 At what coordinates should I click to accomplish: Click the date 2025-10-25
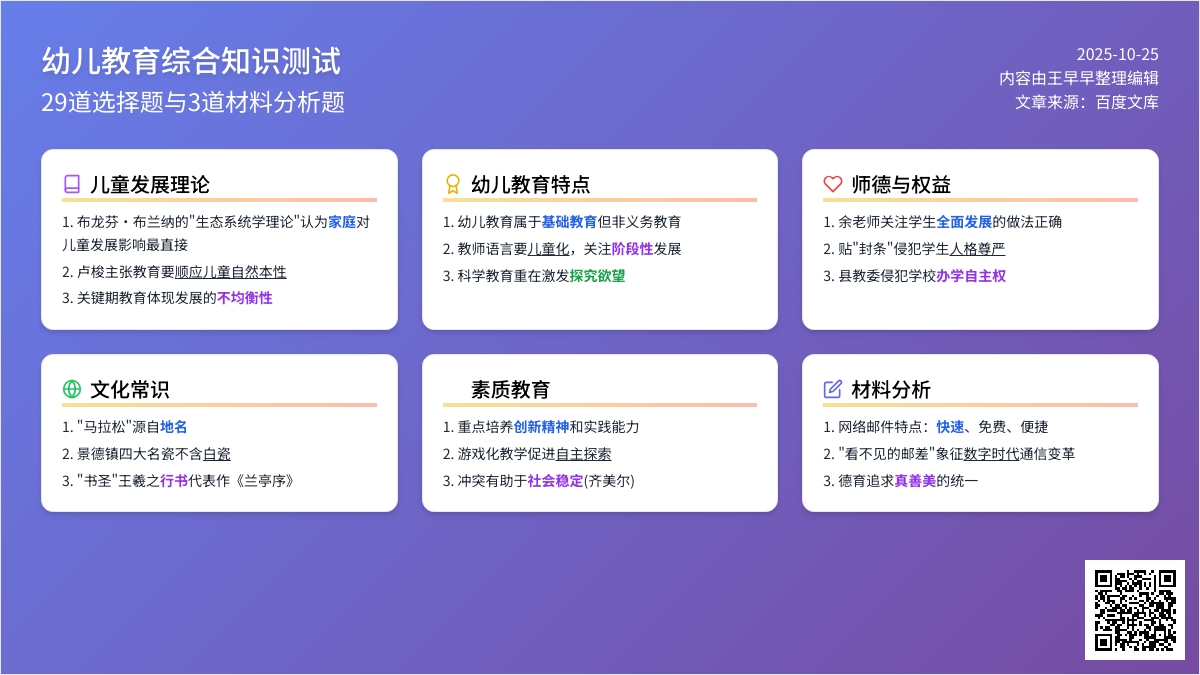[1117, 54]
